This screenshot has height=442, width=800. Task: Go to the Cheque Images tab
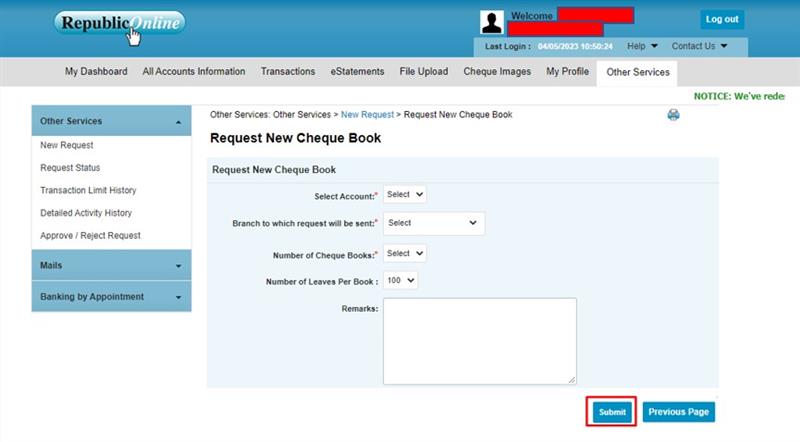click(497, 72)
